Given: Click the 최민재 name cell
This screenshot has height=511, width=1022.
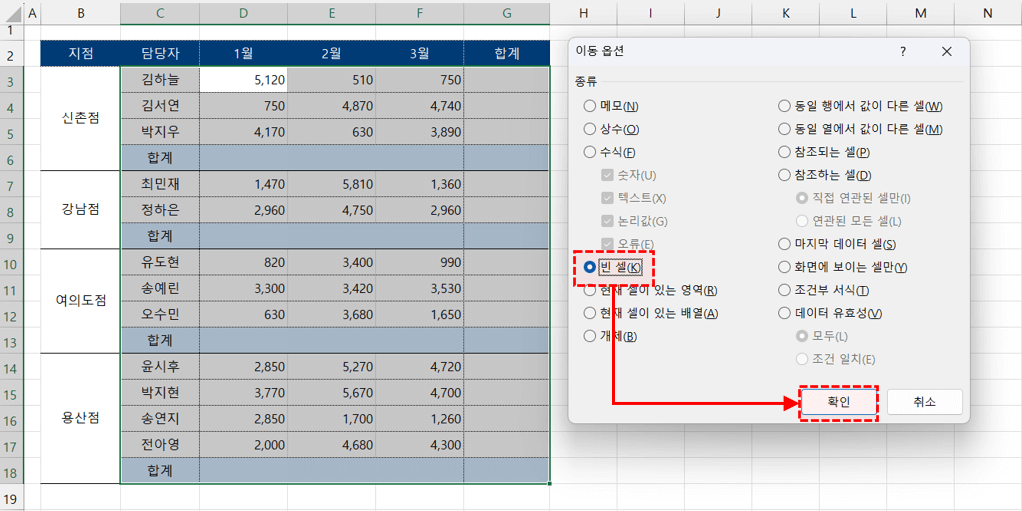Looking at the screenshot, I should click(160, 184).
